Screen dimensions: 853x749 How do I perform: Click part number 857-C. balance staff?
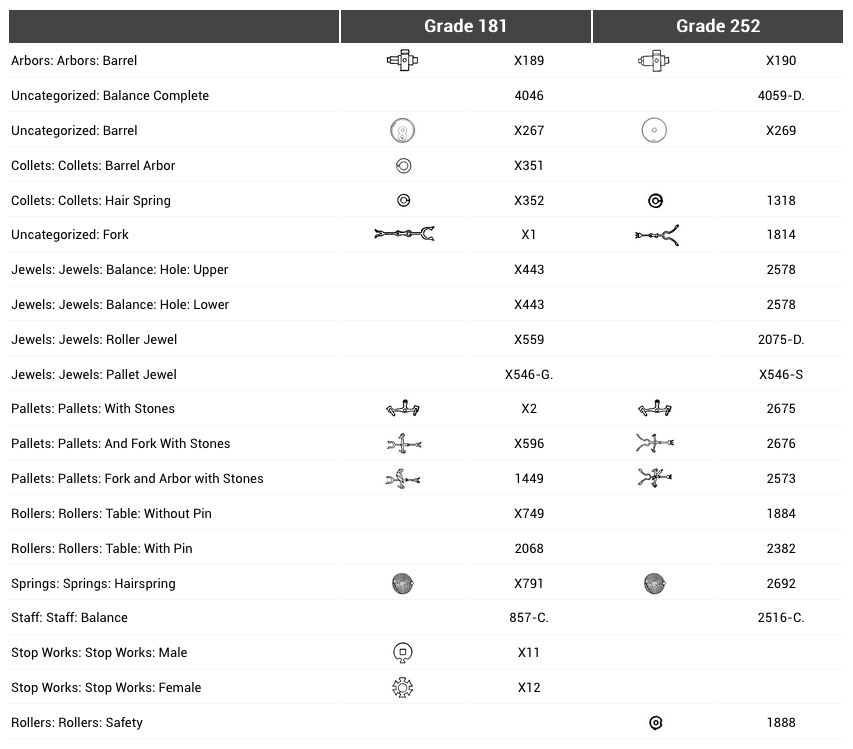[529, 618]
